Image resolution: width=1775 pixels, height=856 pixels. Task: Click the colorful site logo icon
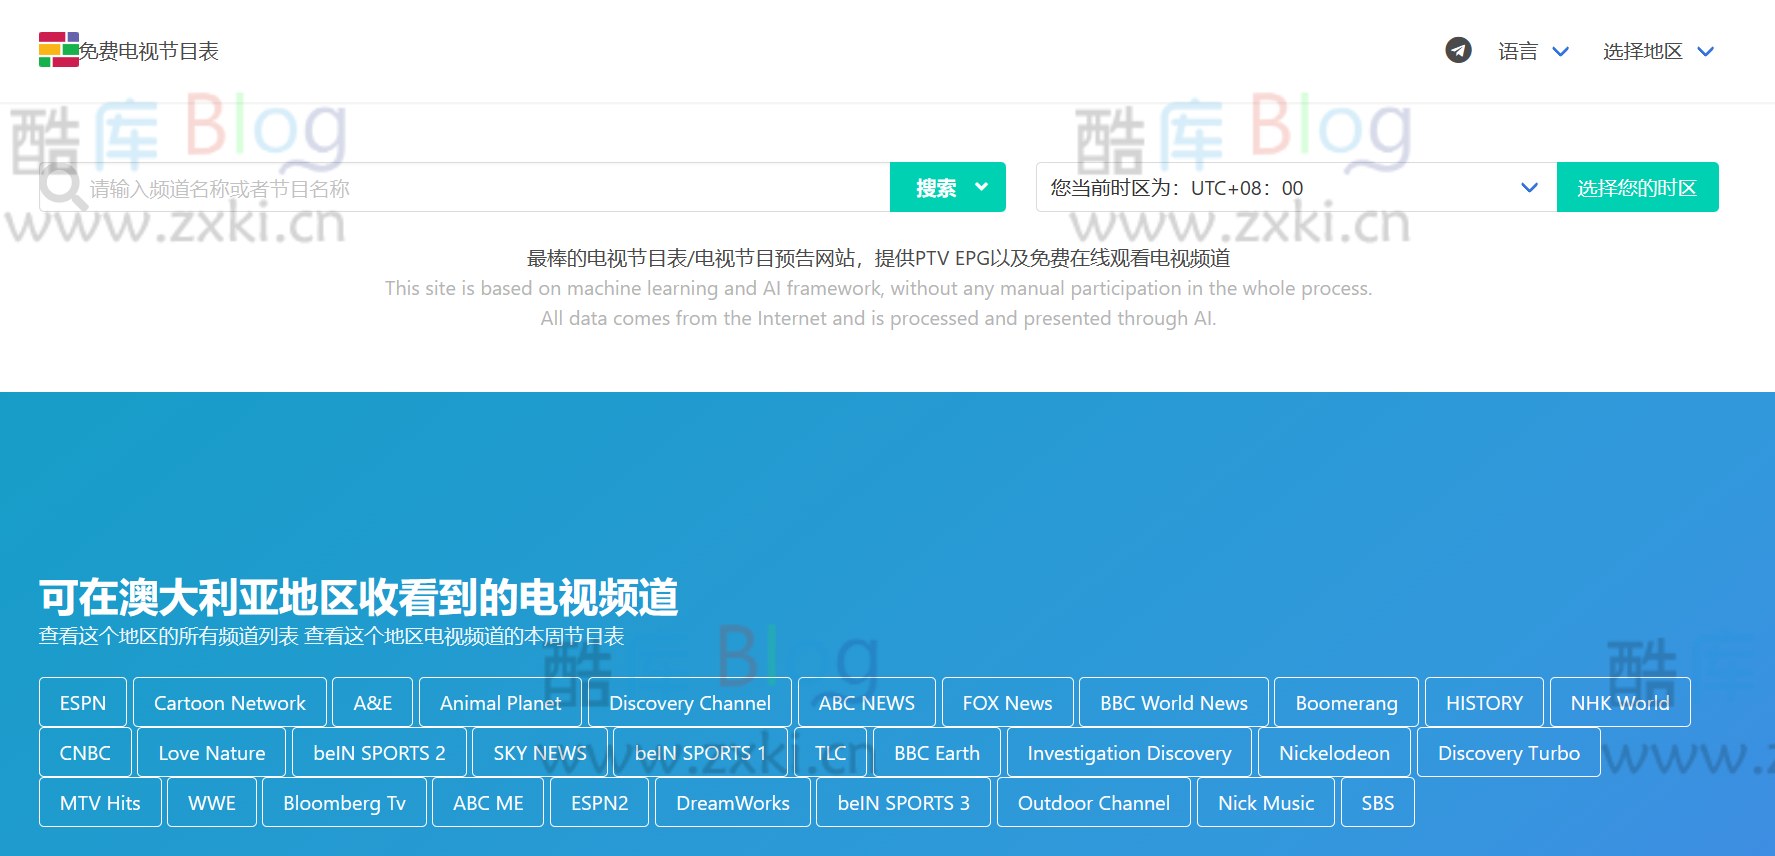coord(58,50)
